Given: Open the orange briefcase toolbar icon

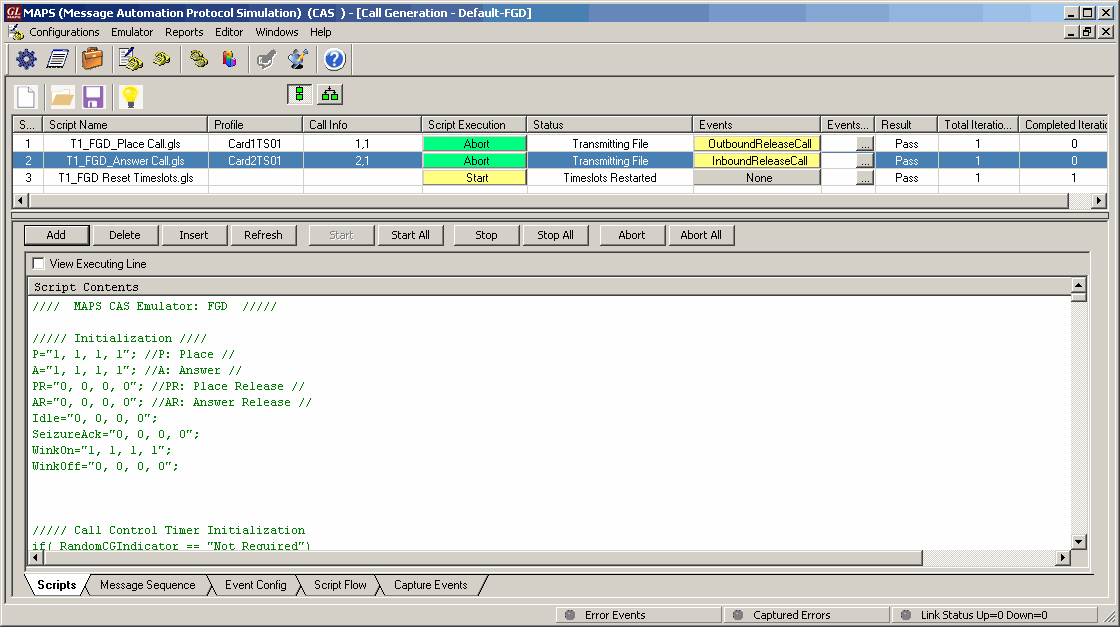Looking at the screenshot, I should pos(92,59).
